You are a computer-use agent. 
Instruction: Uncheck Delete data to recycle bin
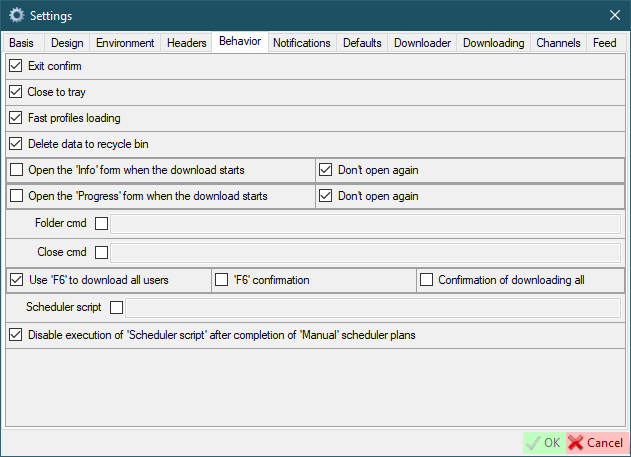click(x=15, y=144)
